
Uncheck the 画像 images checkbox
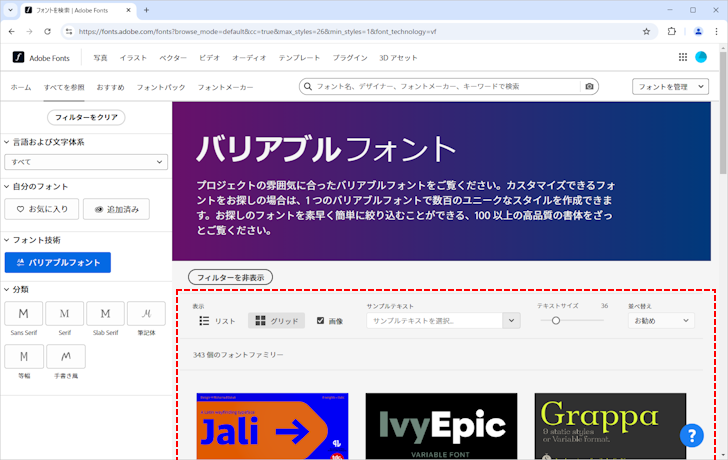pos(320,321)
